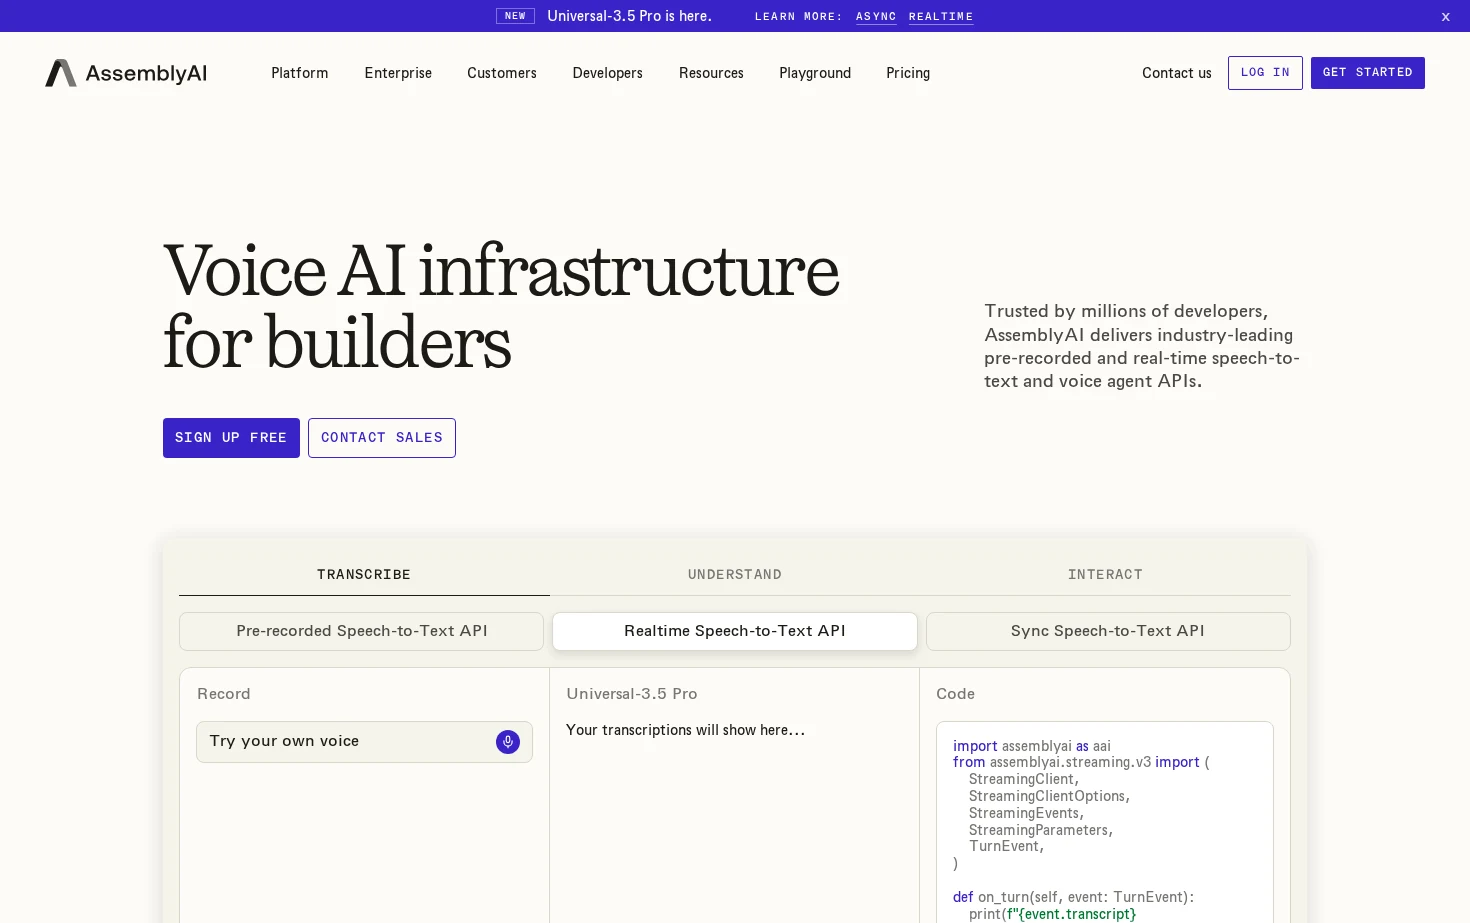Screen dimensions: 1470x923
Task: Open the Platform menu
Action: [300, 73]
